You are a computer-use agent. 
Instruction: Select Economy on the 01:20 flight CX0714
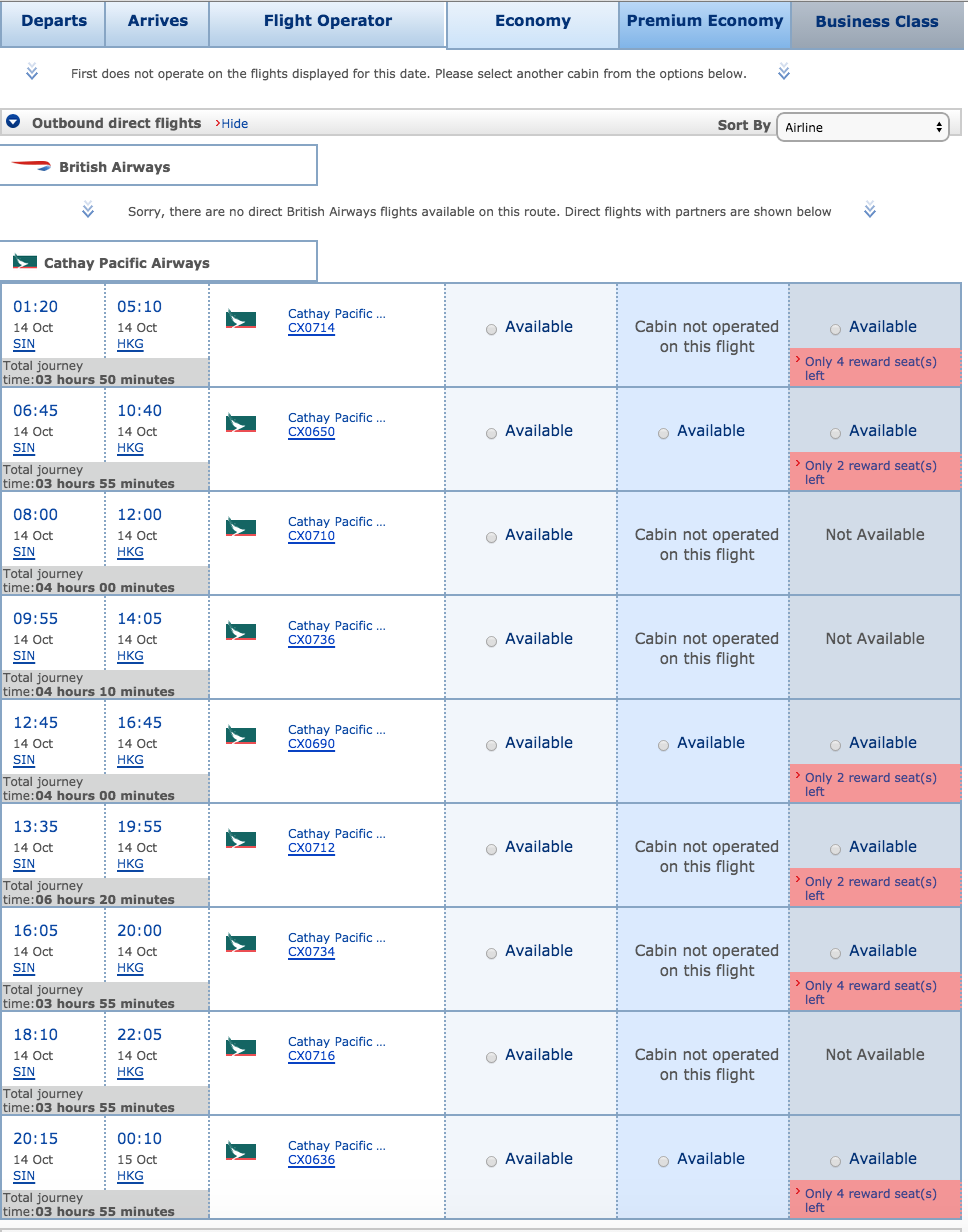tap(491, 329)
